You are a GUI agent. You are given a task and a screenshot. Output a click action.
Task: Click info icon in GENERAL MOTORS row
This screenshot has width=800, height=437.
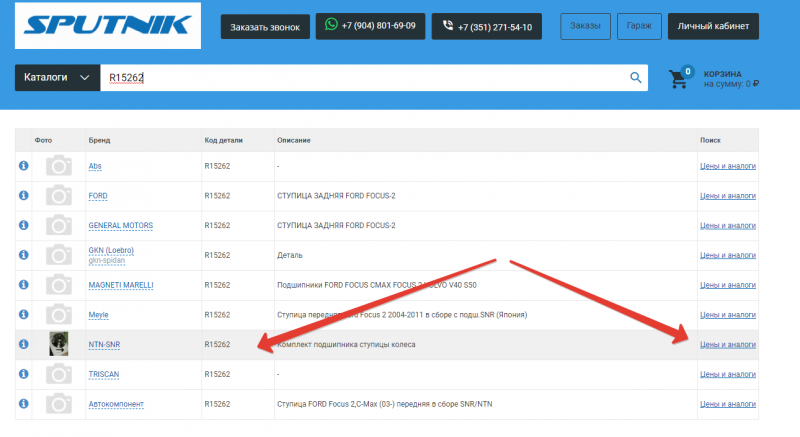click(x=23, y=225)
